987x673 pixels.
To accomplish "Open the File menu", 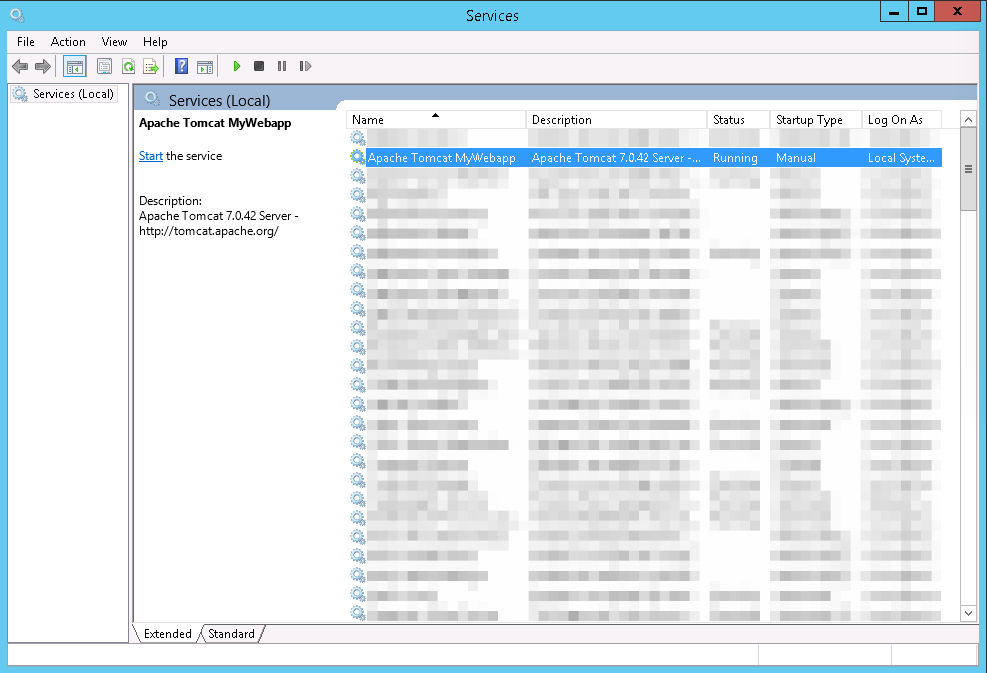I will pos(26,42).
